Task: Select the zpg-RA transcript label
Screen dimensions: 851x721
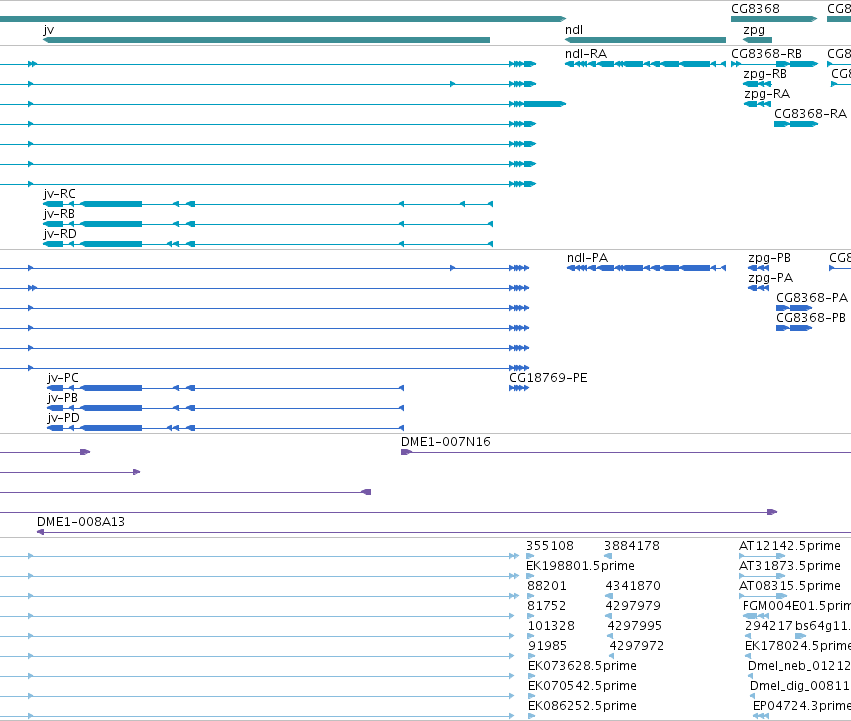Action: (767, 94)
